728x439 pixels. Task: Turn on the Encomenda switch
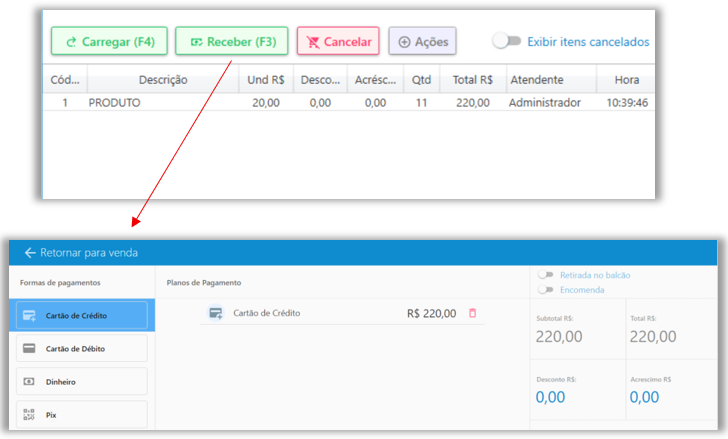(x=546, y=290)
